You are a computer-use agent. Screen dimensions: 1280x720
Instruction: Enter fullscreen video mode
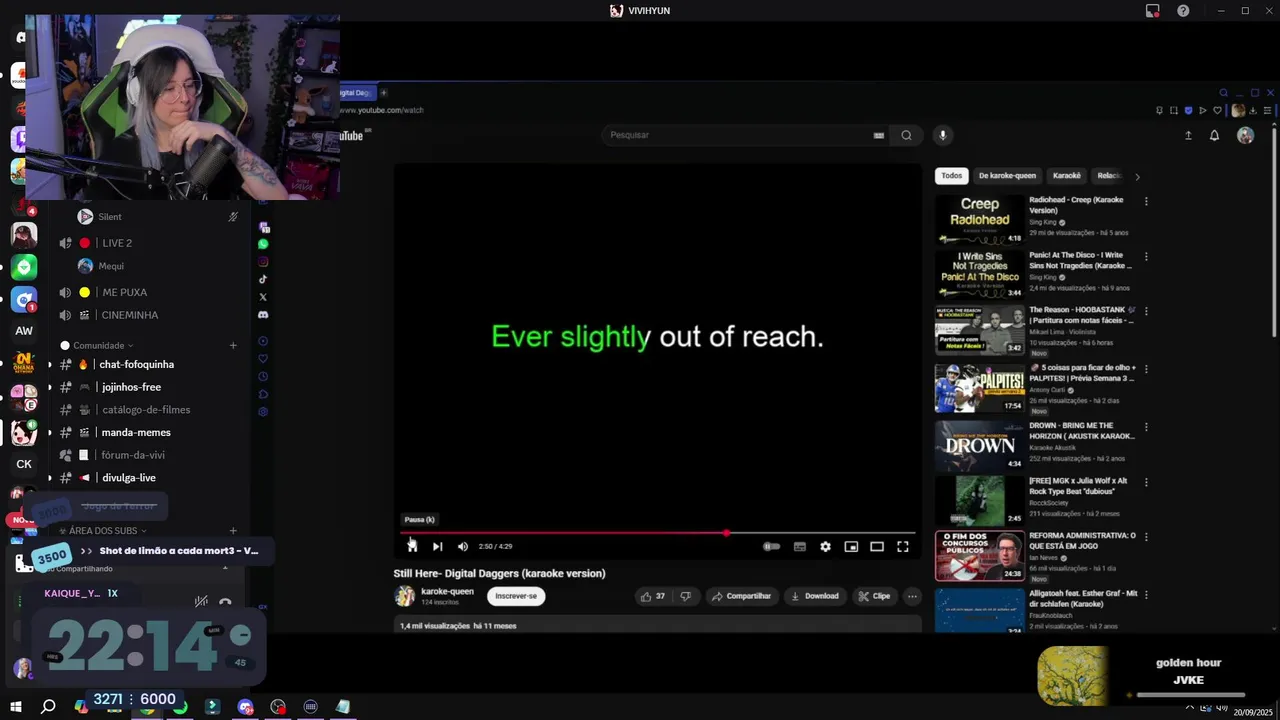pyautogui.click(x=903, y=546)
